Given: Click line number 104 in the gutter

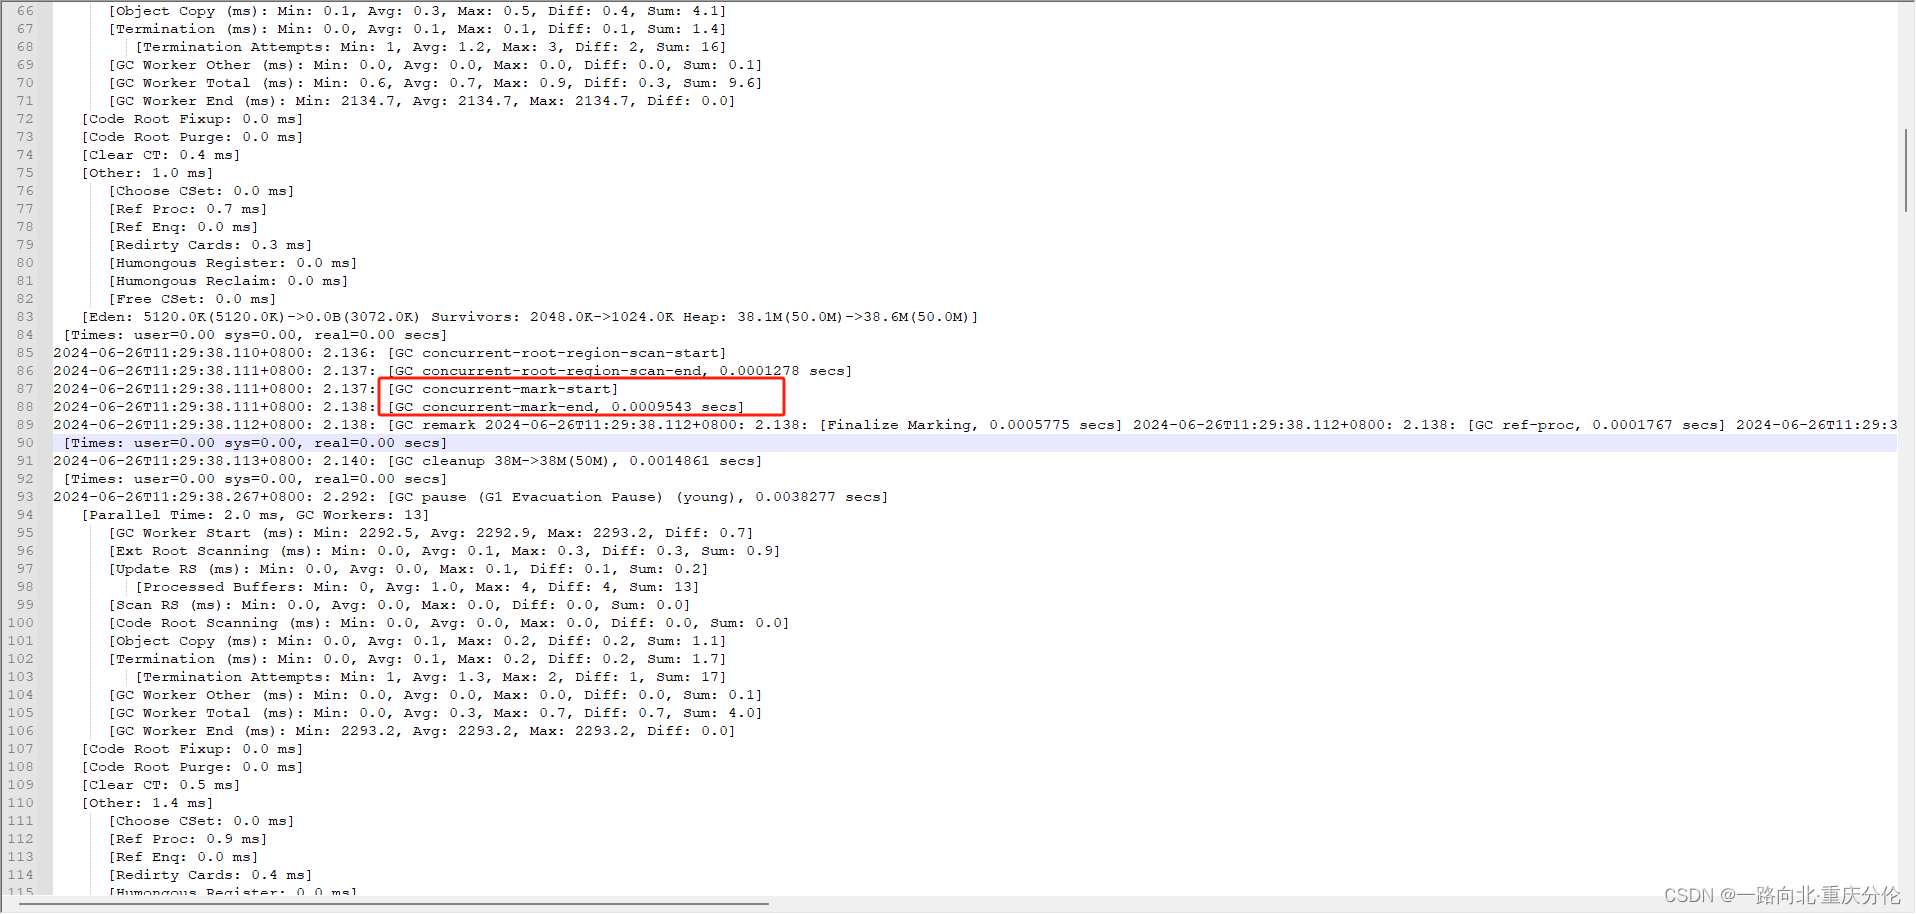Looking at the screenshot, I should (x=21, y=695).
